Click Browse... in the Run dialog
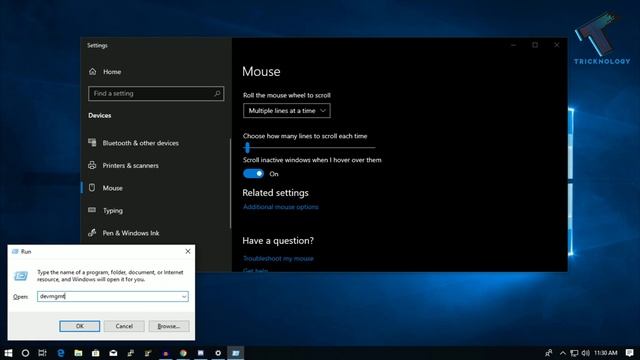 pos(169,326)
